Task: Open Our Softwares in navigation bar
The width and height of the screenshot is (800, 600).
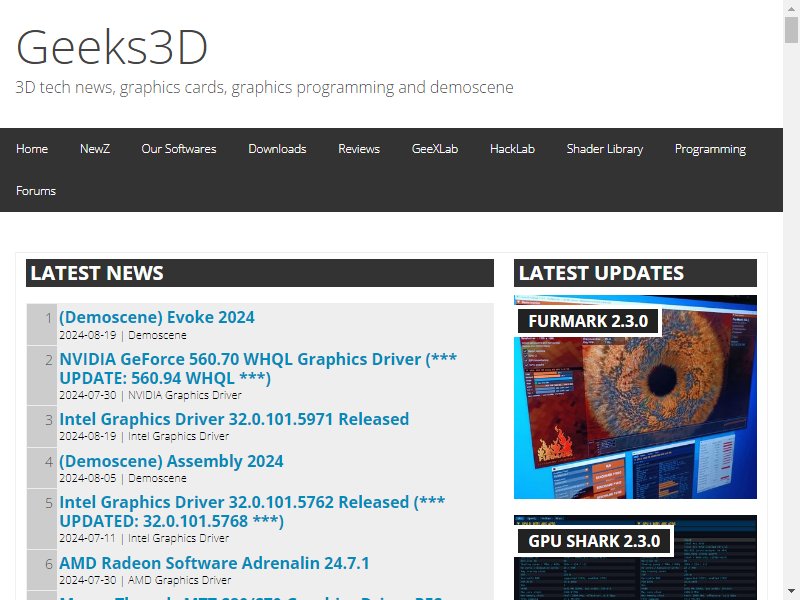Action: [x=179, y=149]
